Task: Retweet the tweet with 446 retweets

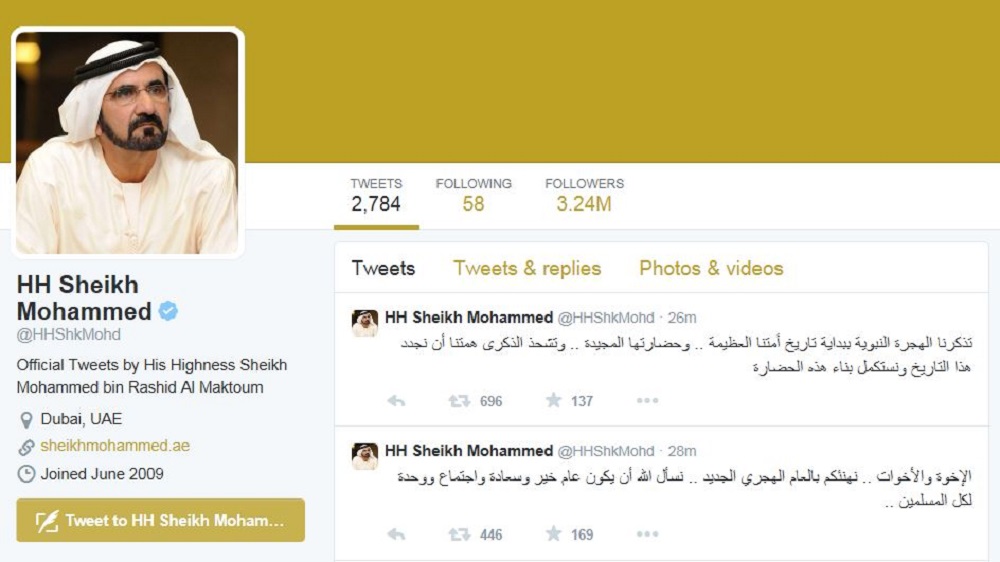Action: pyautogui.click(x=459, y=534)
